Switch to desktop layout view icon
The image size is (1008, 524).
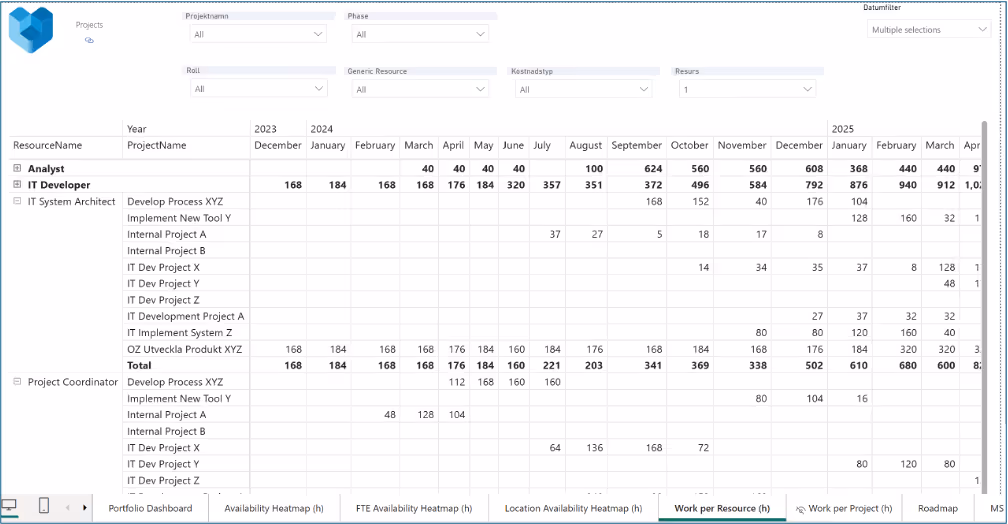pos(9,505)
